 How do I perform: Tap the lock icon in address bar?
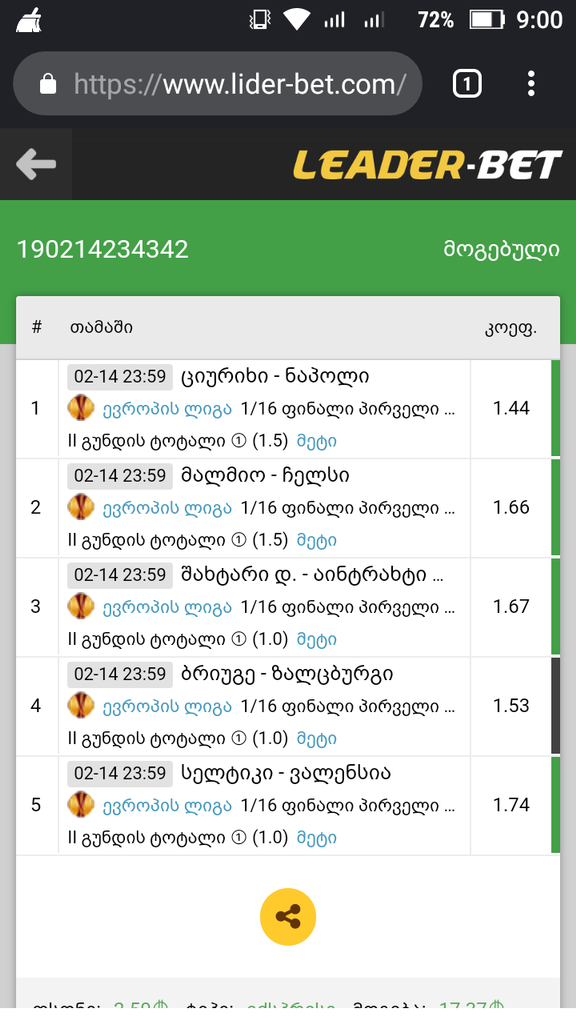pos(48,84)
